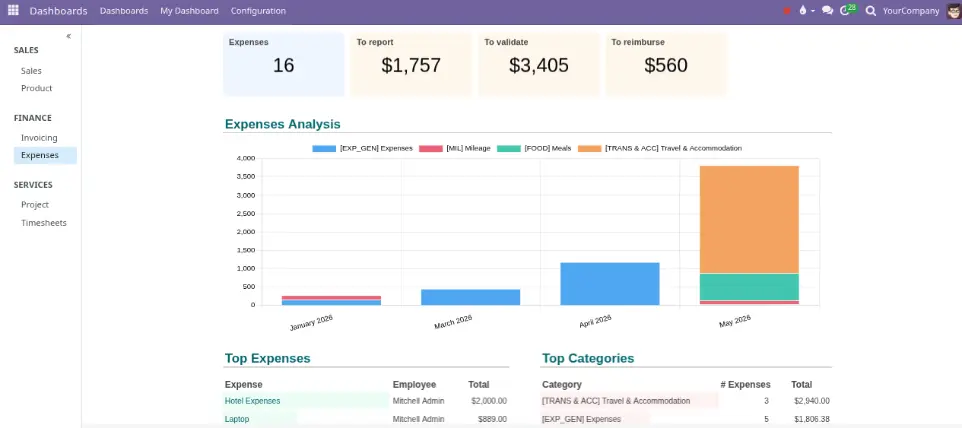The width and height of the screenshot is (962, 428).
Task: Toggle the green FOOD Meals legend swatch
Action: [509, 148]
